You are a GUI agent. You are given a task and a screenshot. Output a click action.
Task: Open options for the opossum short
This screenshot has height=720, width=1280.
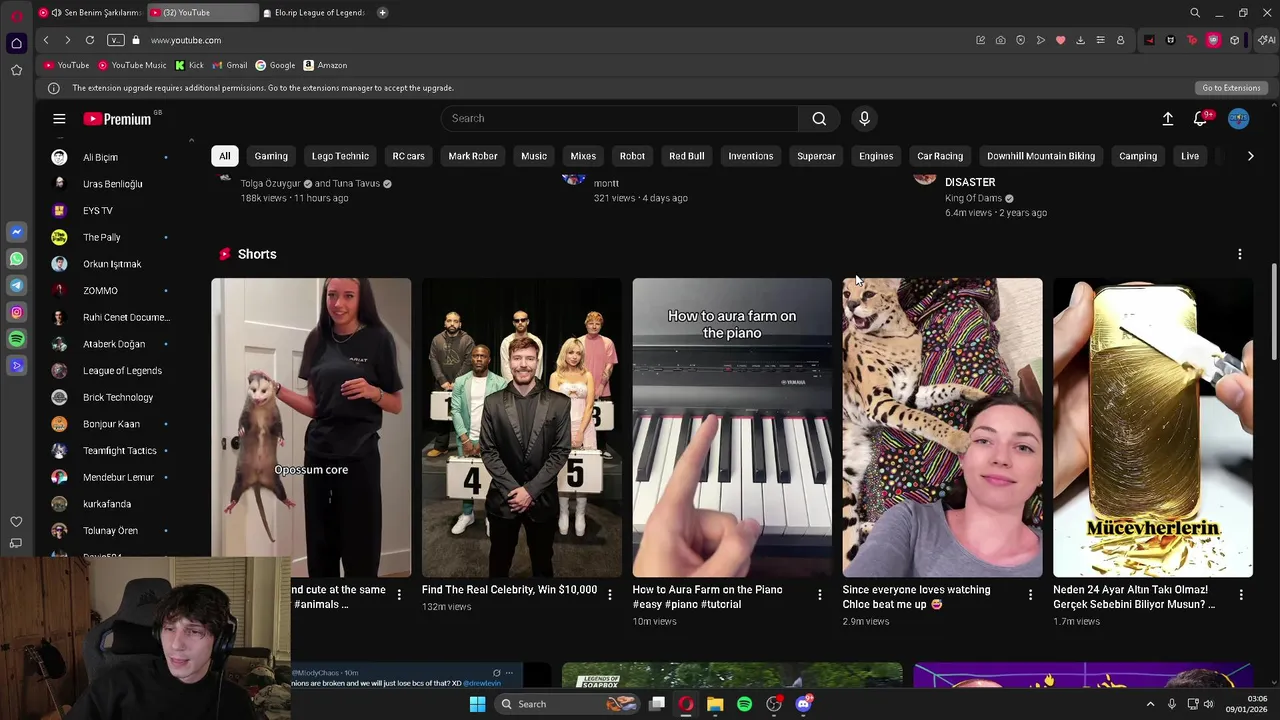[399, 595]
